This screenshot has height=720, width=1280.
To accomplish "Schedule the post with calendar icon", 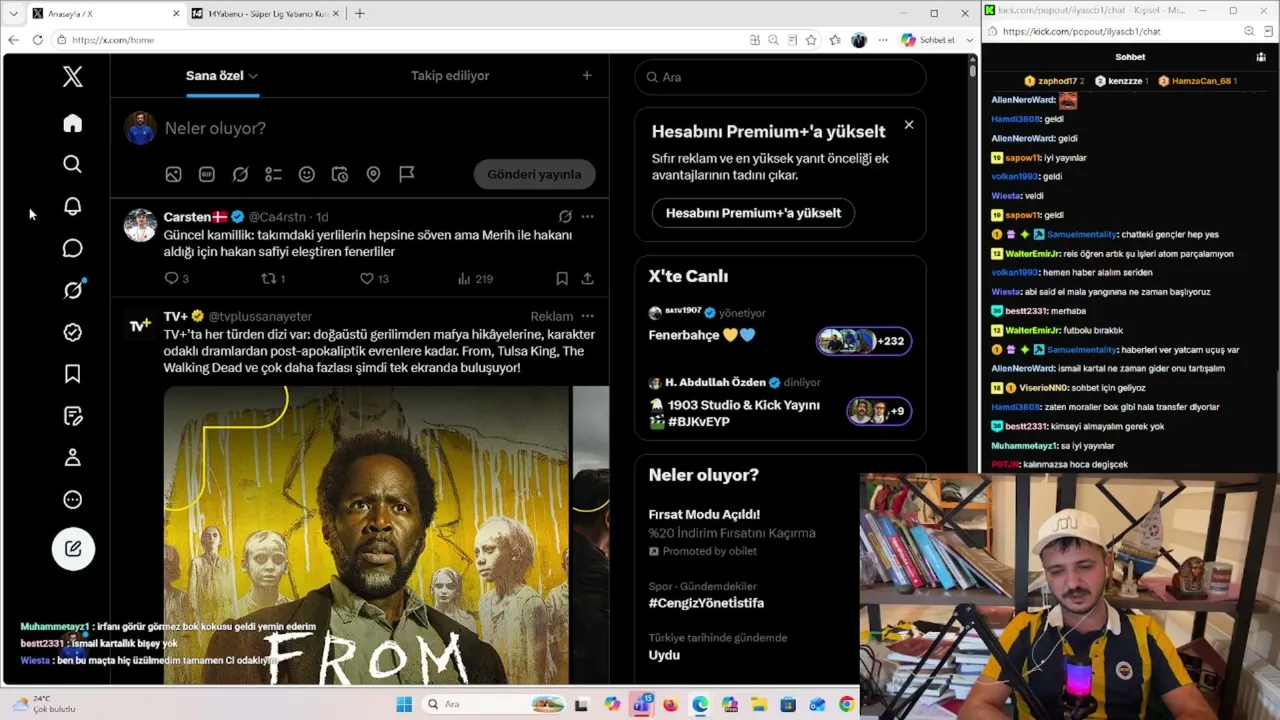I will click(x=340, y=174).
